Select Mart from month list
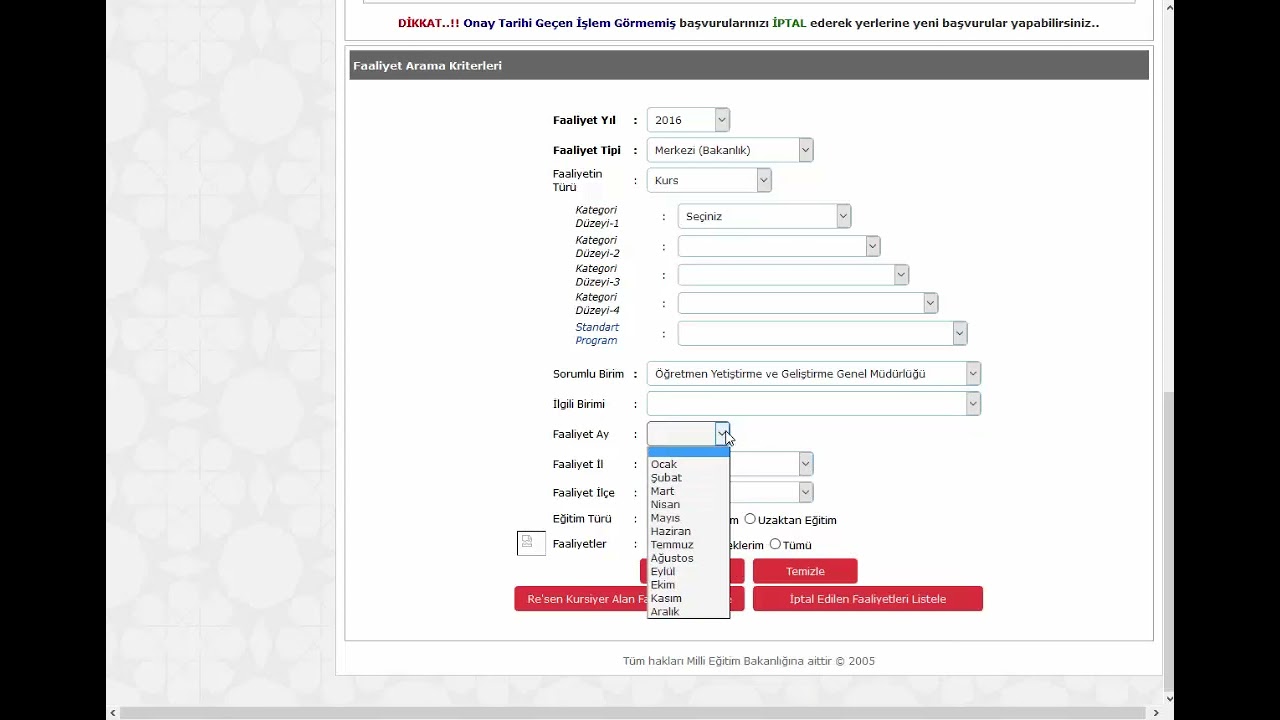 [x=688, y=491]
